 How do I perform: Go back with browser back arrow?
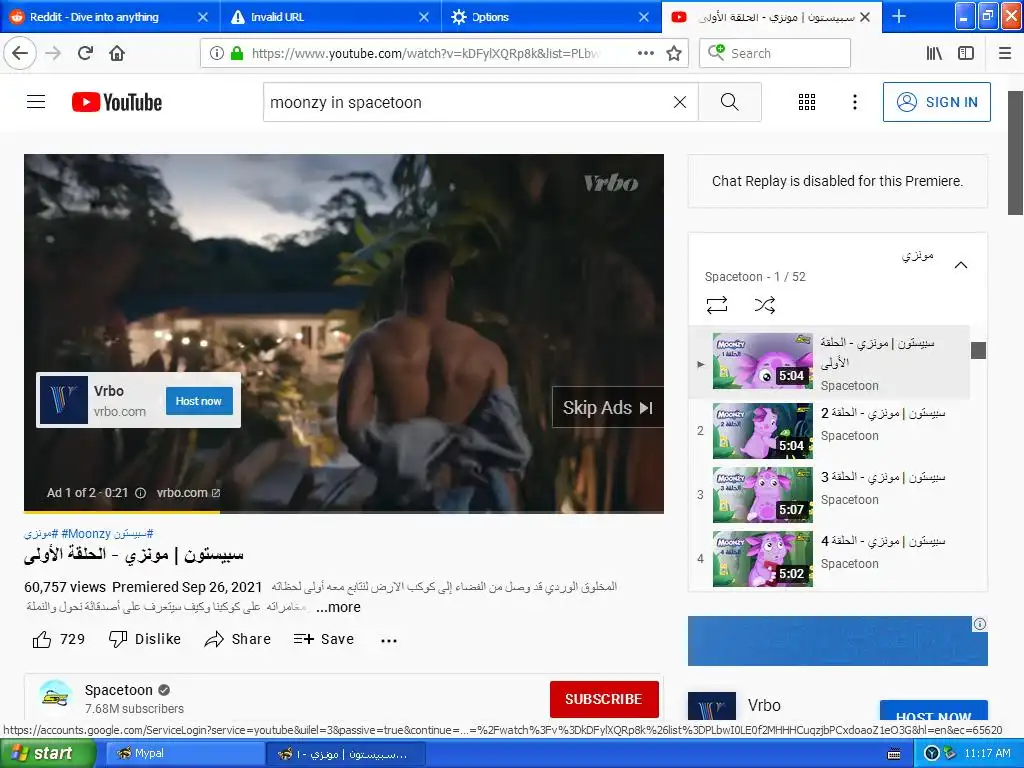[x=20, y=53]
